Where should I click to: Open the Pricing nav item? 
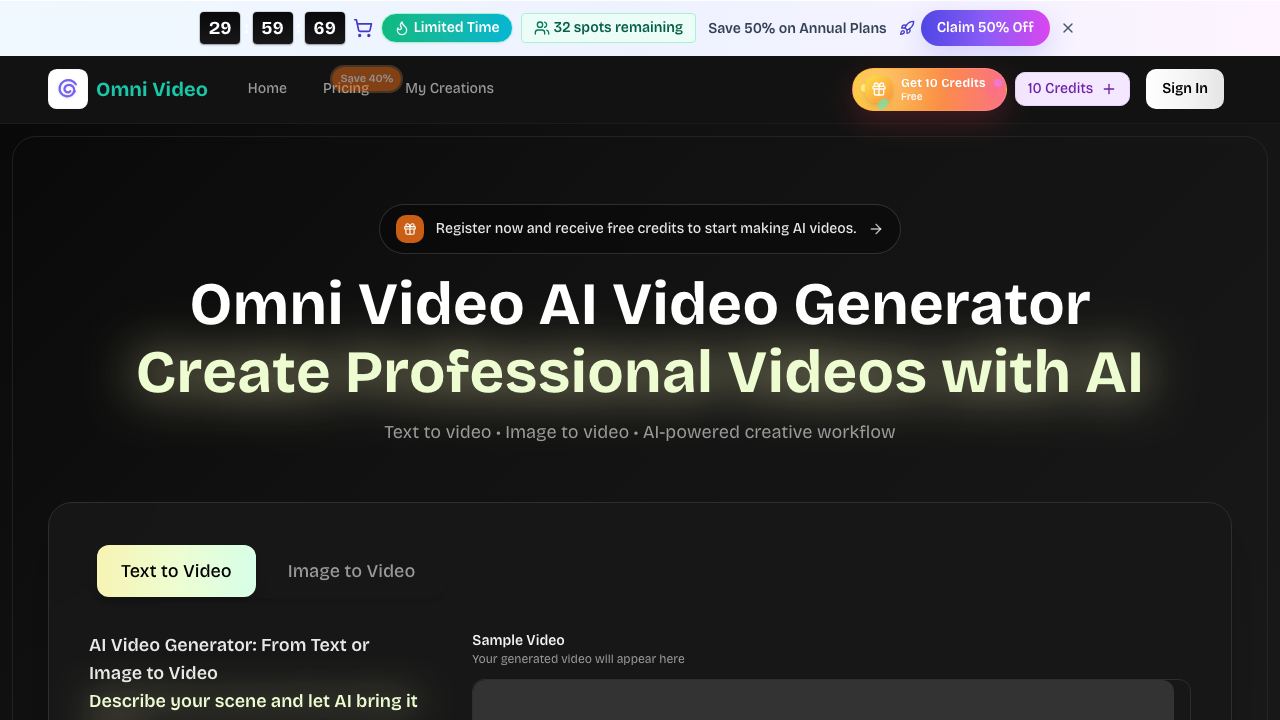[345, 89]
